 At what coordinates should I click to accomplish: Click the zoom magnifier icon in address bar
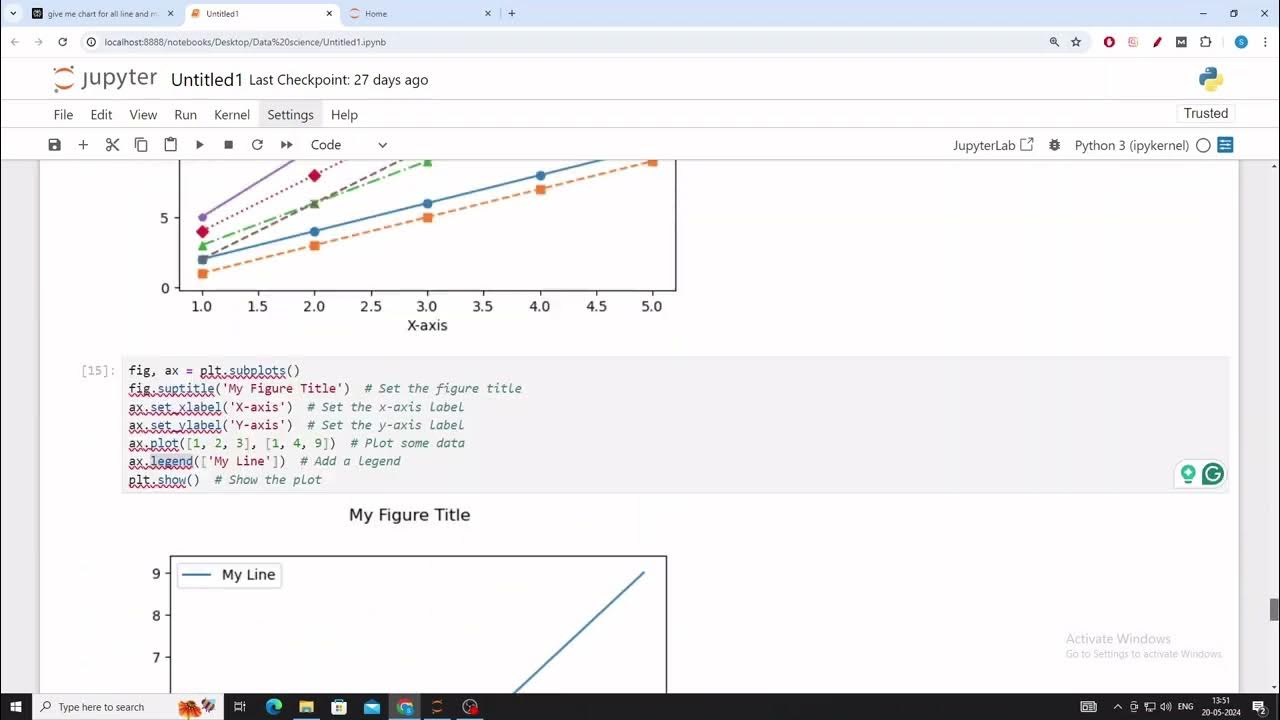click(1054, 42)
